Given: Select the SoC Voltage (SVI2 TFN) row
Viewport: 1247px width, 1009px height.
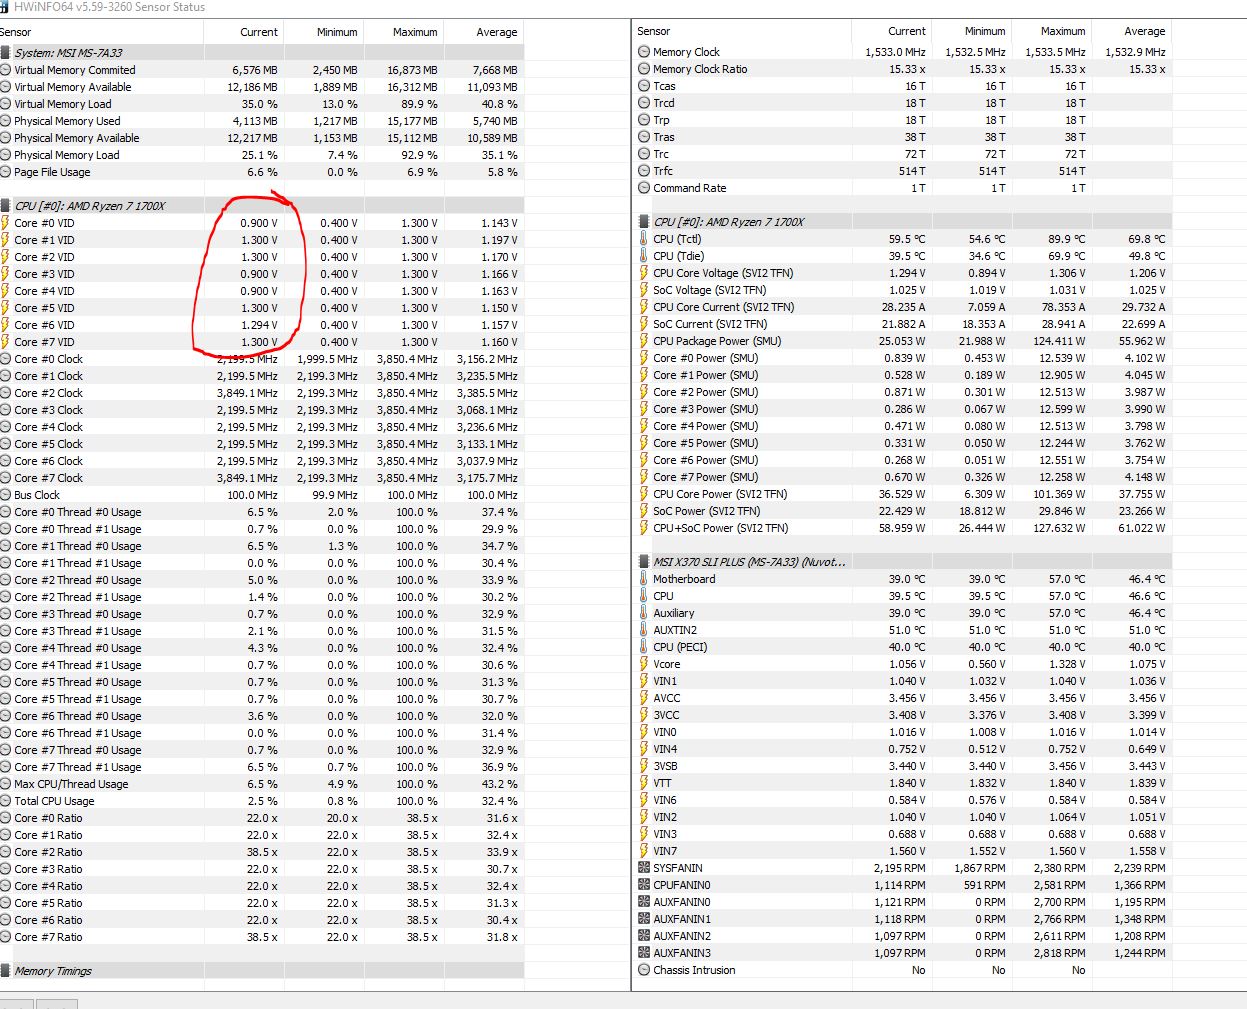Looking at the screenshot, I should click(904, 290).
